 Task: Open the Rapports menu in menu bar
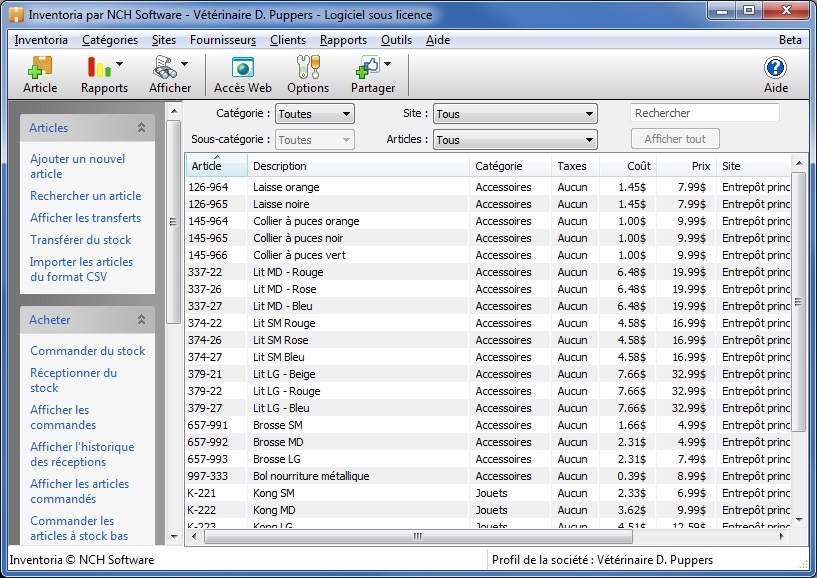pyautogui.click(x=343, y=40)
